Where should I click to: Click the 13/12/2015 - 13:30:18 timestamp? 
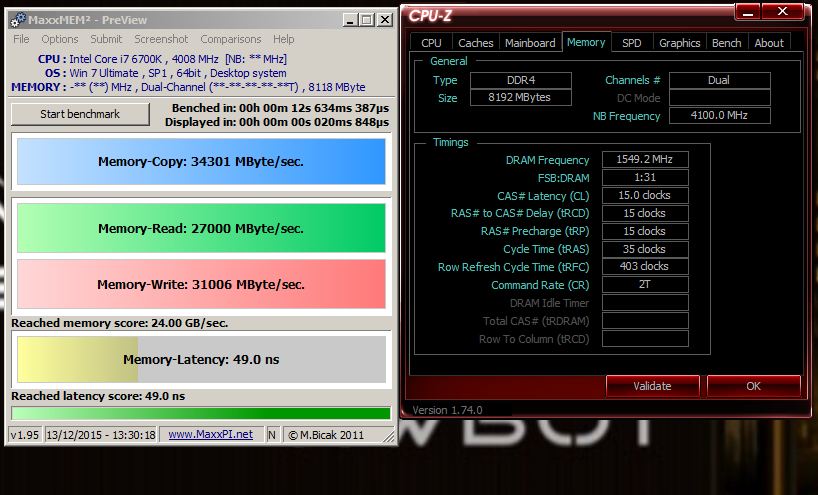pyautogui.click(x=101, y=434)
